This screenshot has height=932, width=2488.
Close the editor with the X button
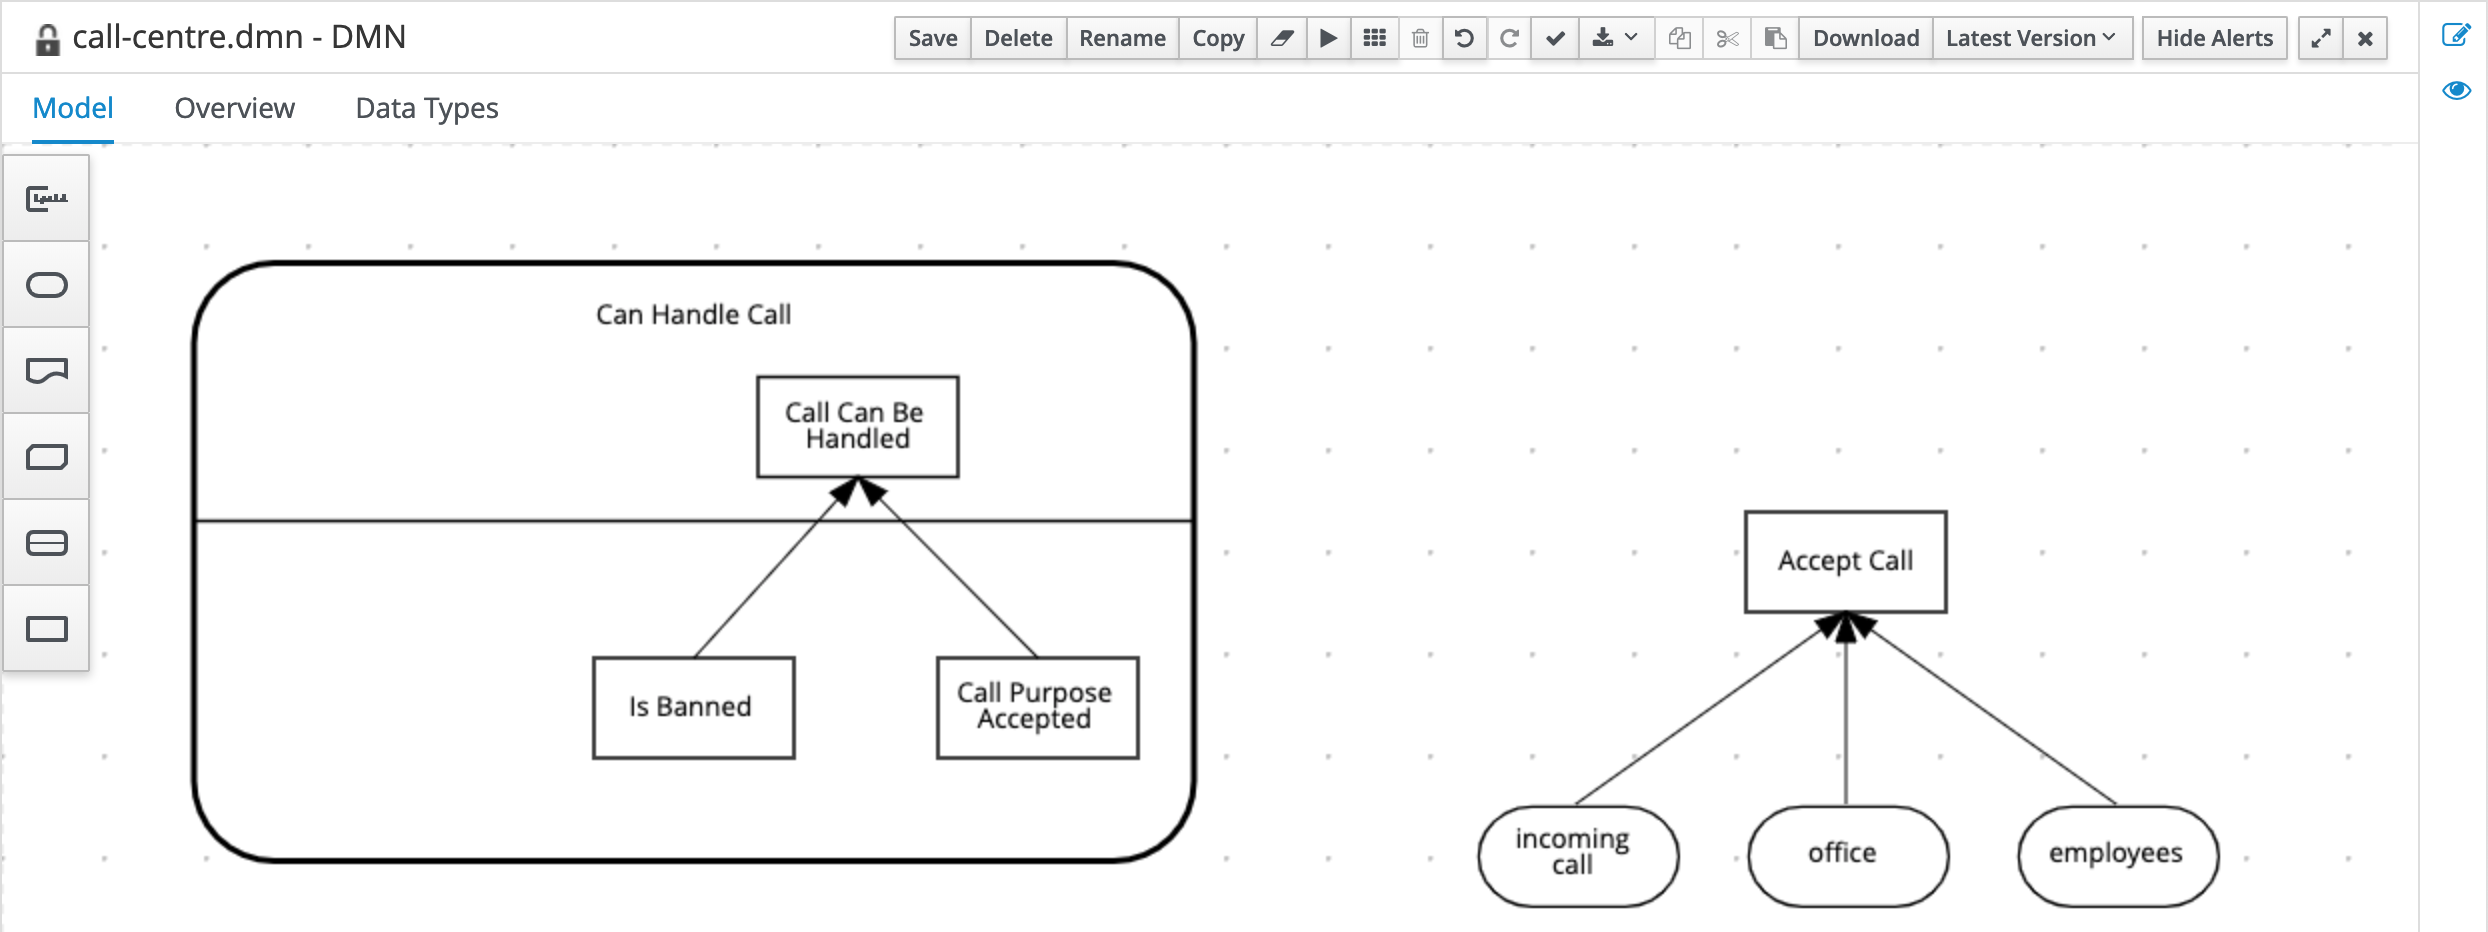(x=2365, y=38)
